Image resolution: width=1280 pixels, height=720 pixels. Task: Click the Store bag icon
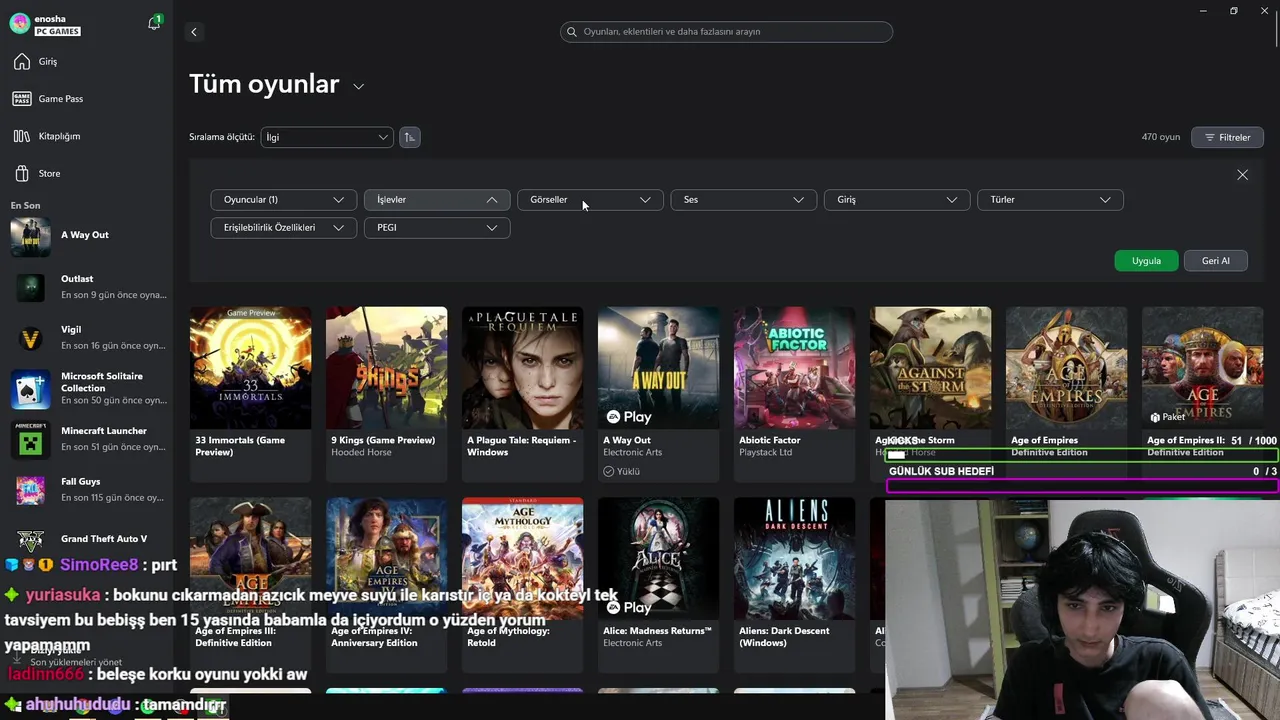[x=22, y=173]
